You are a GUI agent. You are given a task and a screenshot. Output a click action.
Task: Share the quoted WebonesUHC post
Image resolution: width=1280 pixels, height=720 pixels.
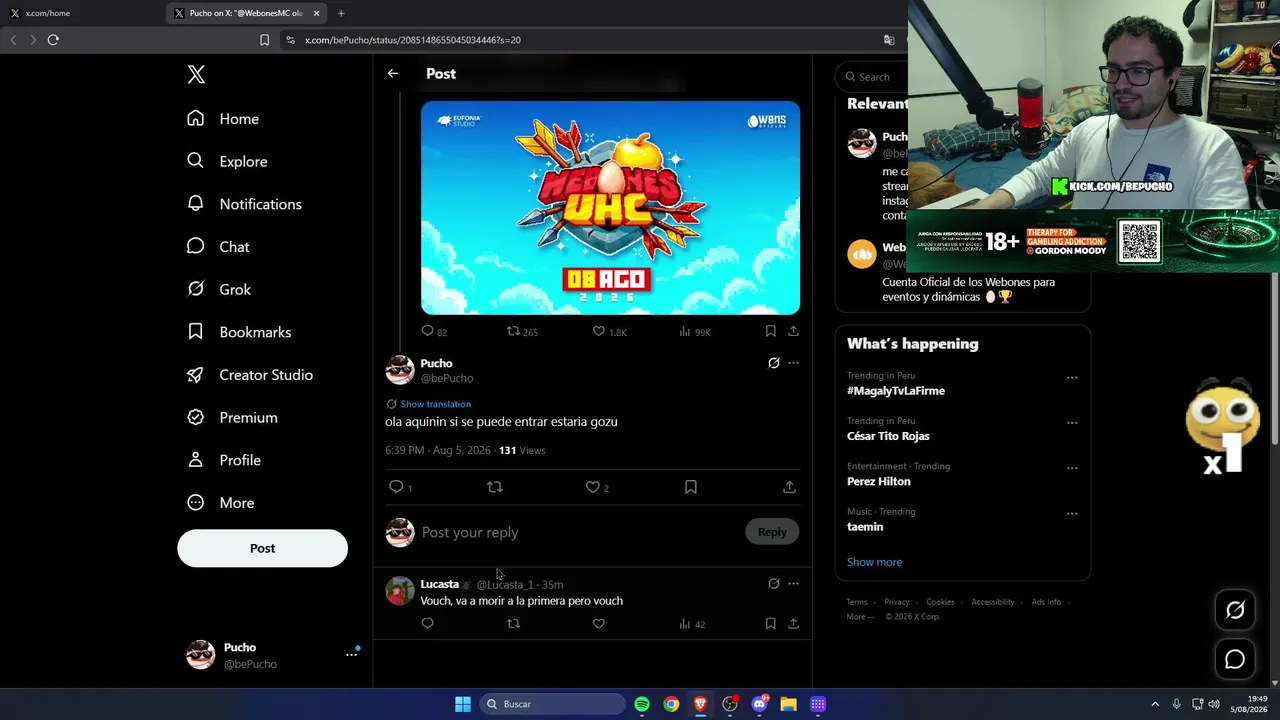pos(793,331)
